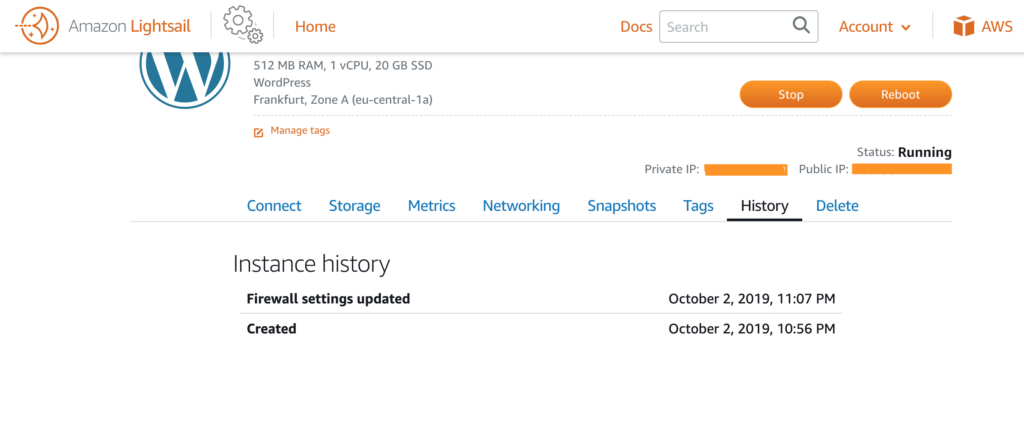Click the Amazon Lightsail logo icon
Viewport: 1024px width, 432px height.
pos(37,26)
